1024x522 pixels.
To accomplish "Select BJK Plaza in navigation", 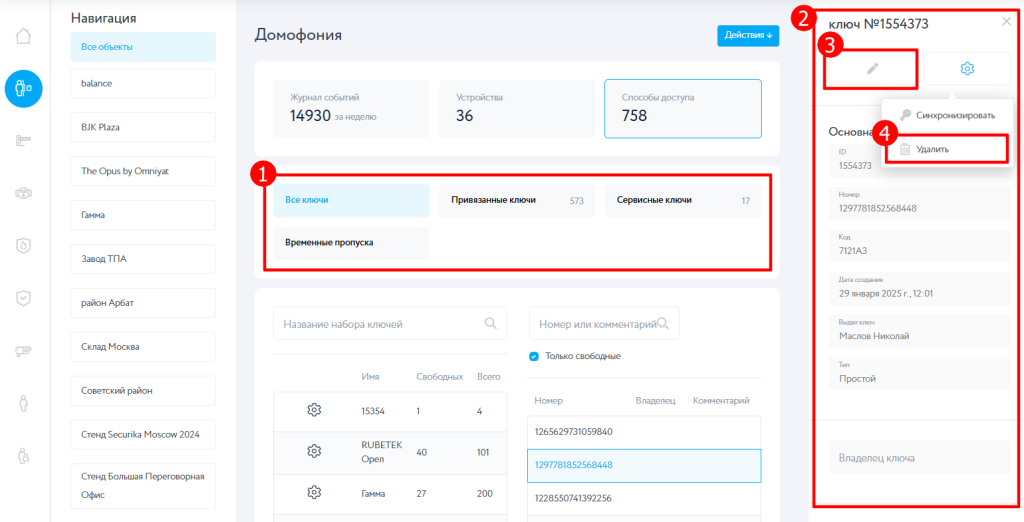I will (x=143, y=127).
